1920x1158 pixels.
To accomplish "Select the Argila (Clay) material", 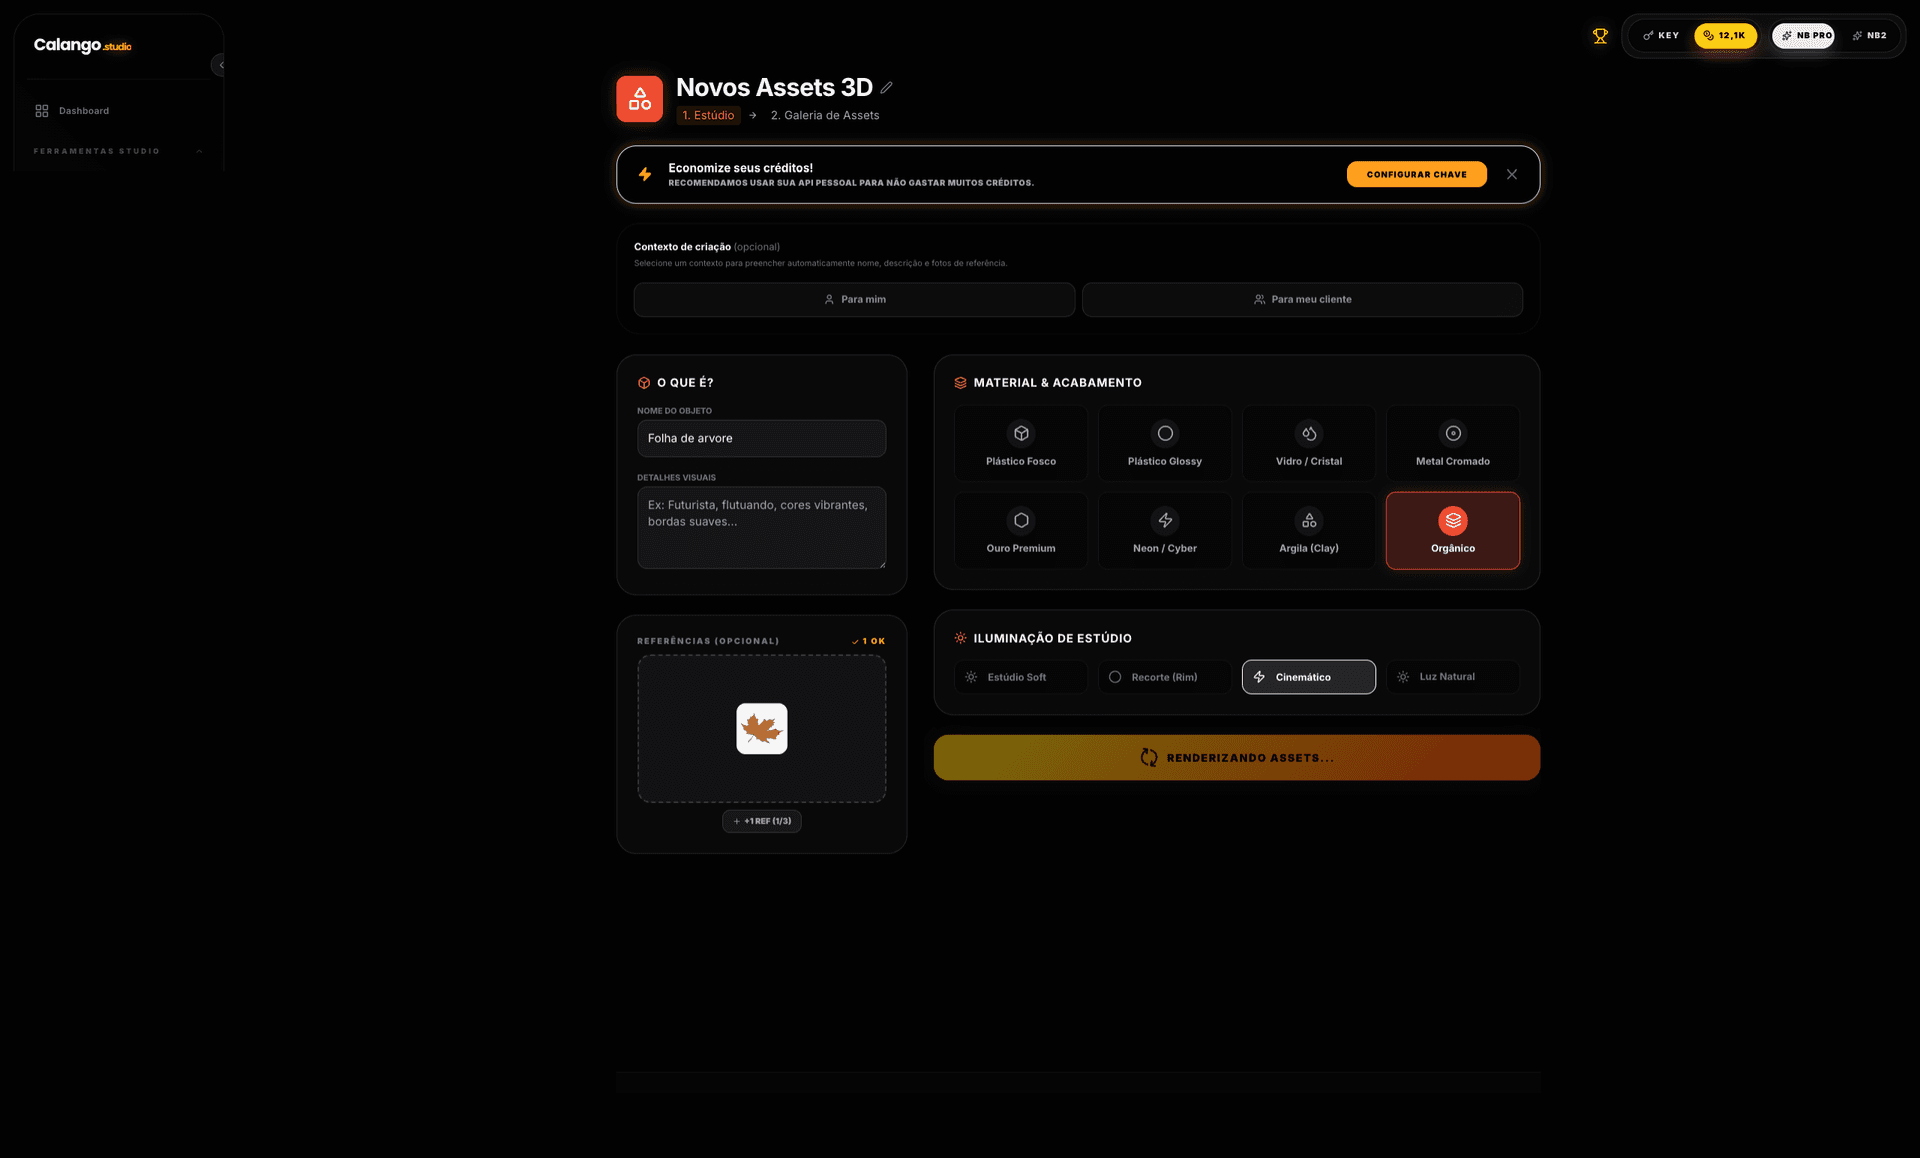I will (1309, 530).
